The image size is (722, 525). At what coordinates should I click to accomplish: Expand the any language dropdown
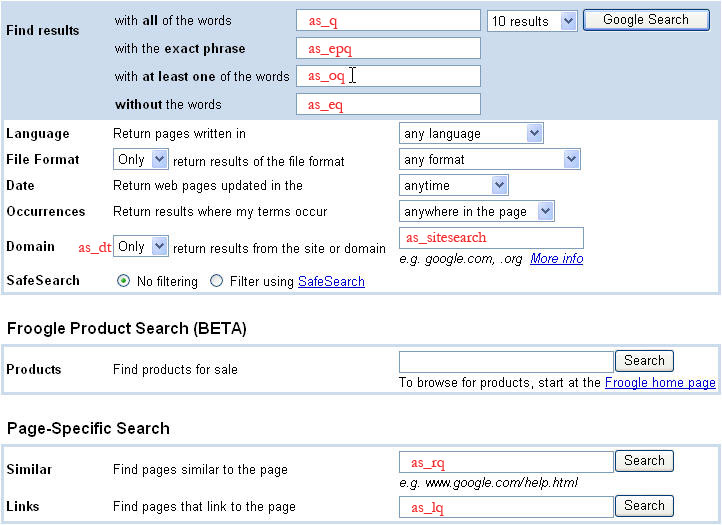coord(471,133)
